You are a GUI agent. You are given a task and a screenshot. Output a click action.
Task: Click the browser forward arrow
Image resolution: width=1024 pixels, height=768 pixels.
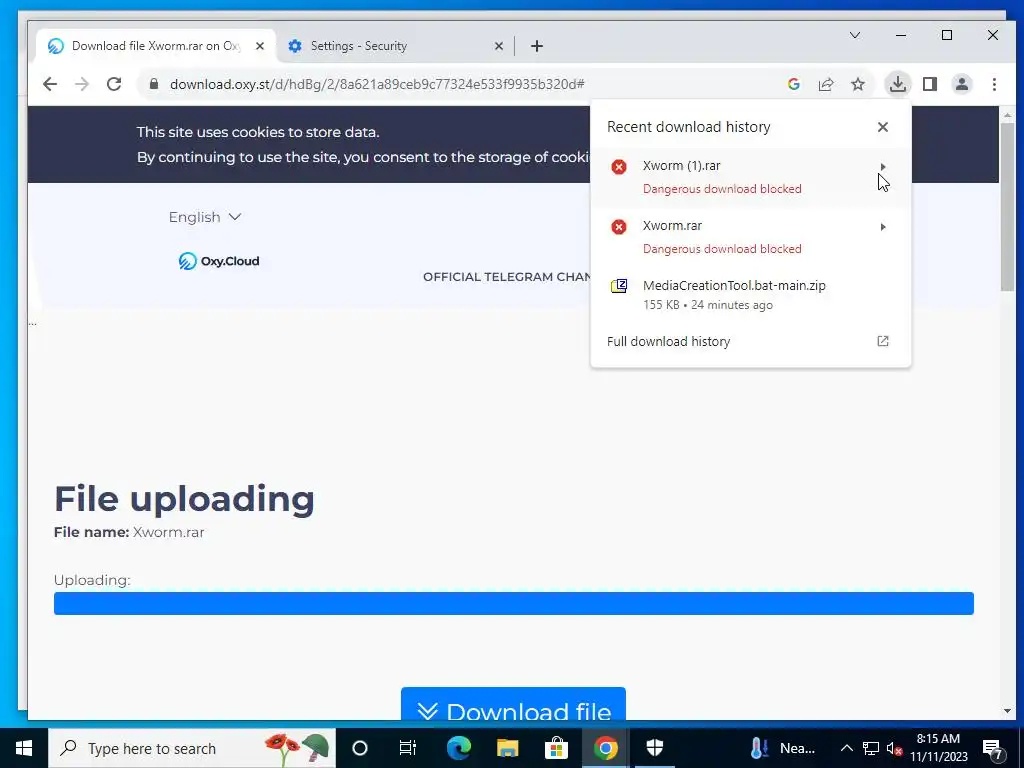(x=82, y=84)
